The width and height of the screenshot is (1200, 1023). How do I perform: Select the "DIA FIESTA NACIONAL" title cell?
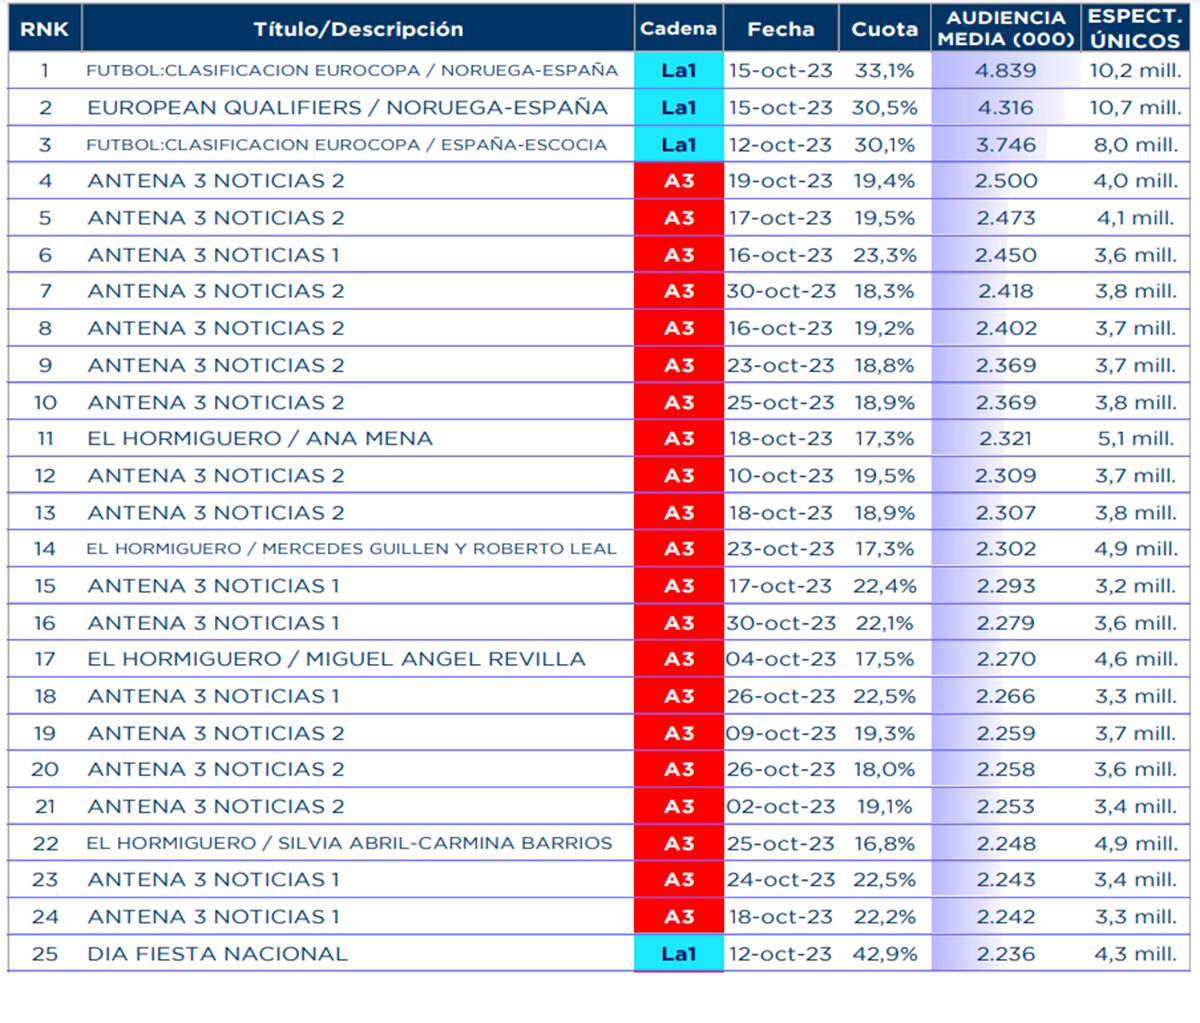217,954
